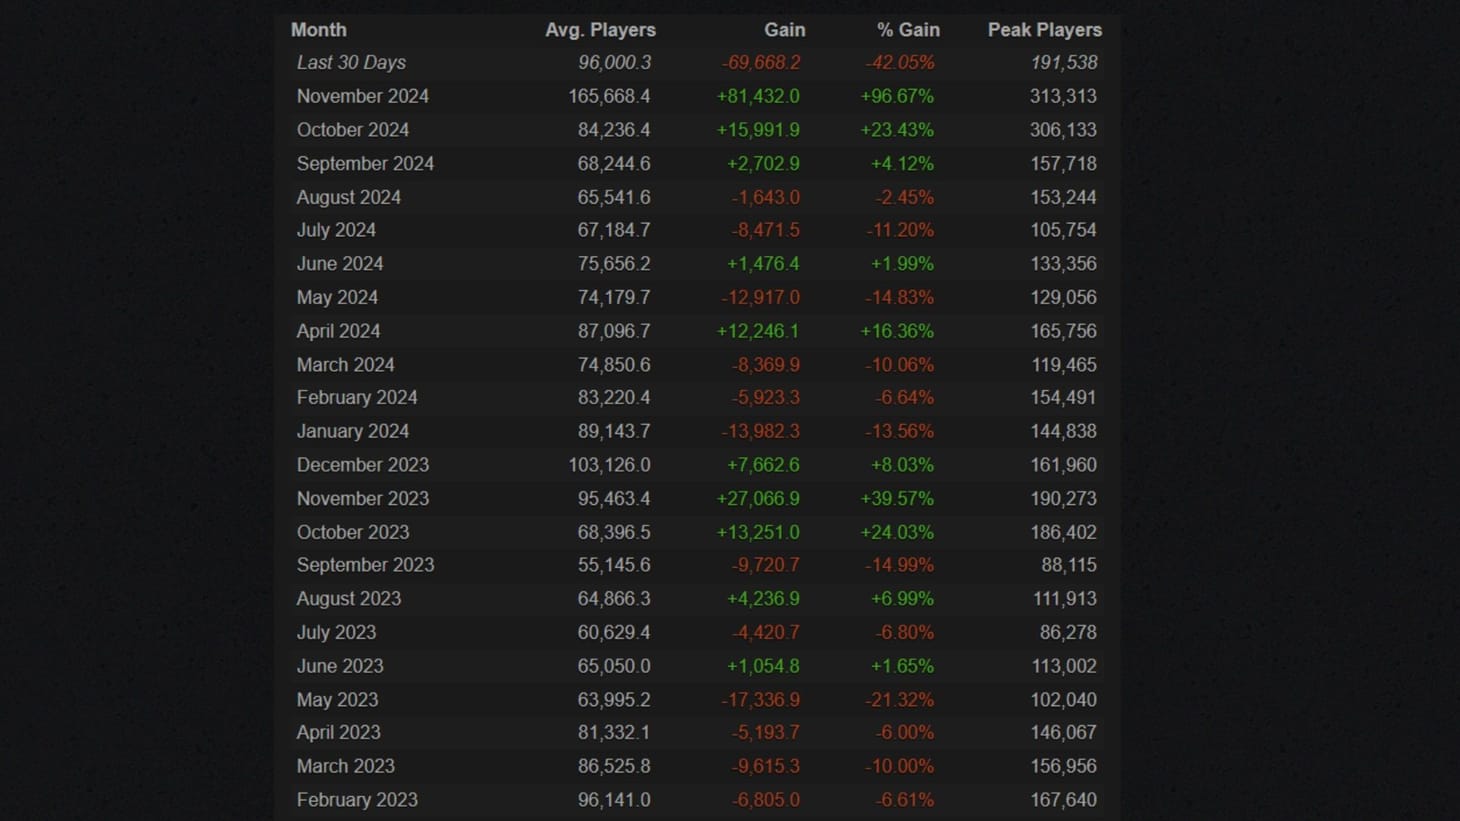
Task: Select the February 2023 row
Action: [x=357, y=799]
